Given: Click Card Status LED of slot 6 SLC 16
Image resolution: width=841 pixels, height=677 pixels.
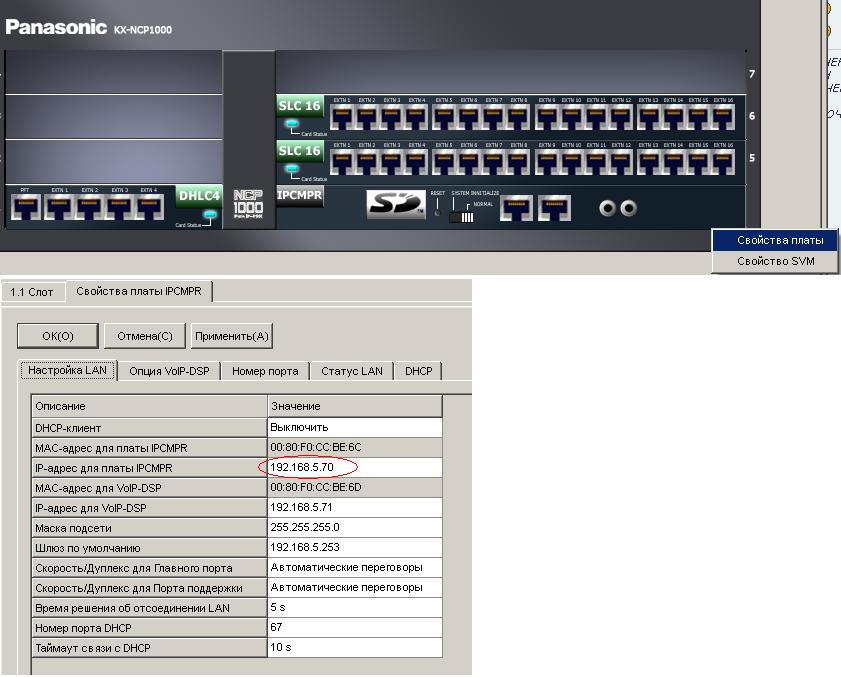Looking at the screenshot, I should click(x=292, y=124).
